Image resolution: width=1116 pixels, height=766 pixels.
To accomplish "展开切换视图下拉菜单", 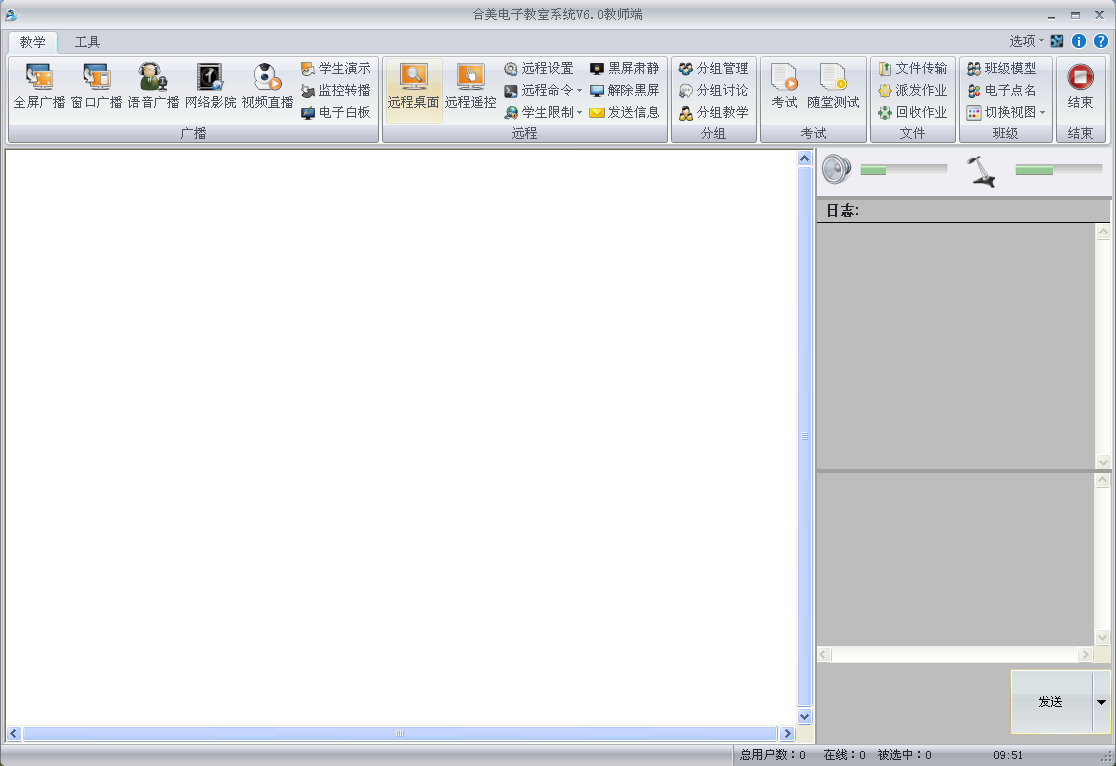I will (x=1045, y=112).
